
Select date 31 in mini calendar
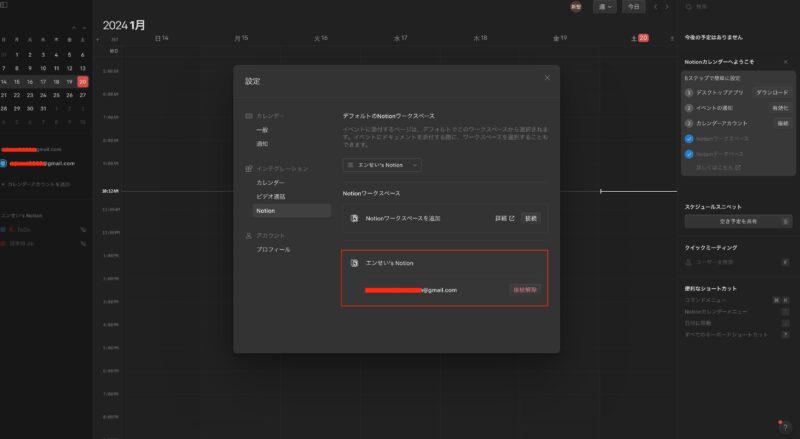point(43,108)
